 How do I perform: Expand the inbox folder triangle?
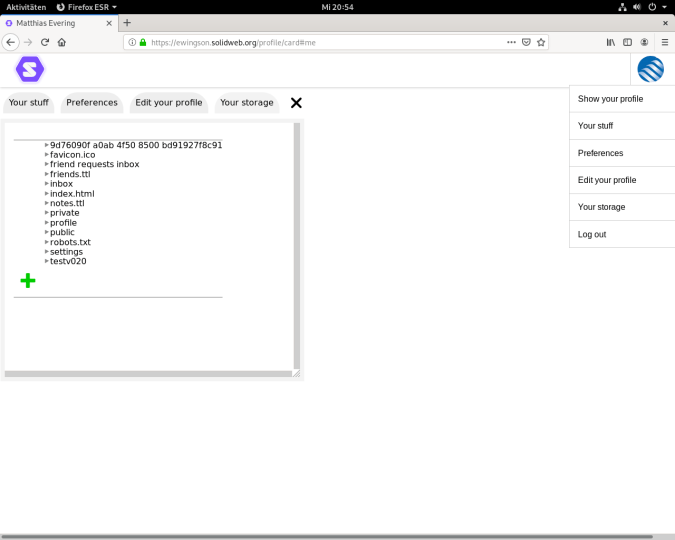click(47, 184)
